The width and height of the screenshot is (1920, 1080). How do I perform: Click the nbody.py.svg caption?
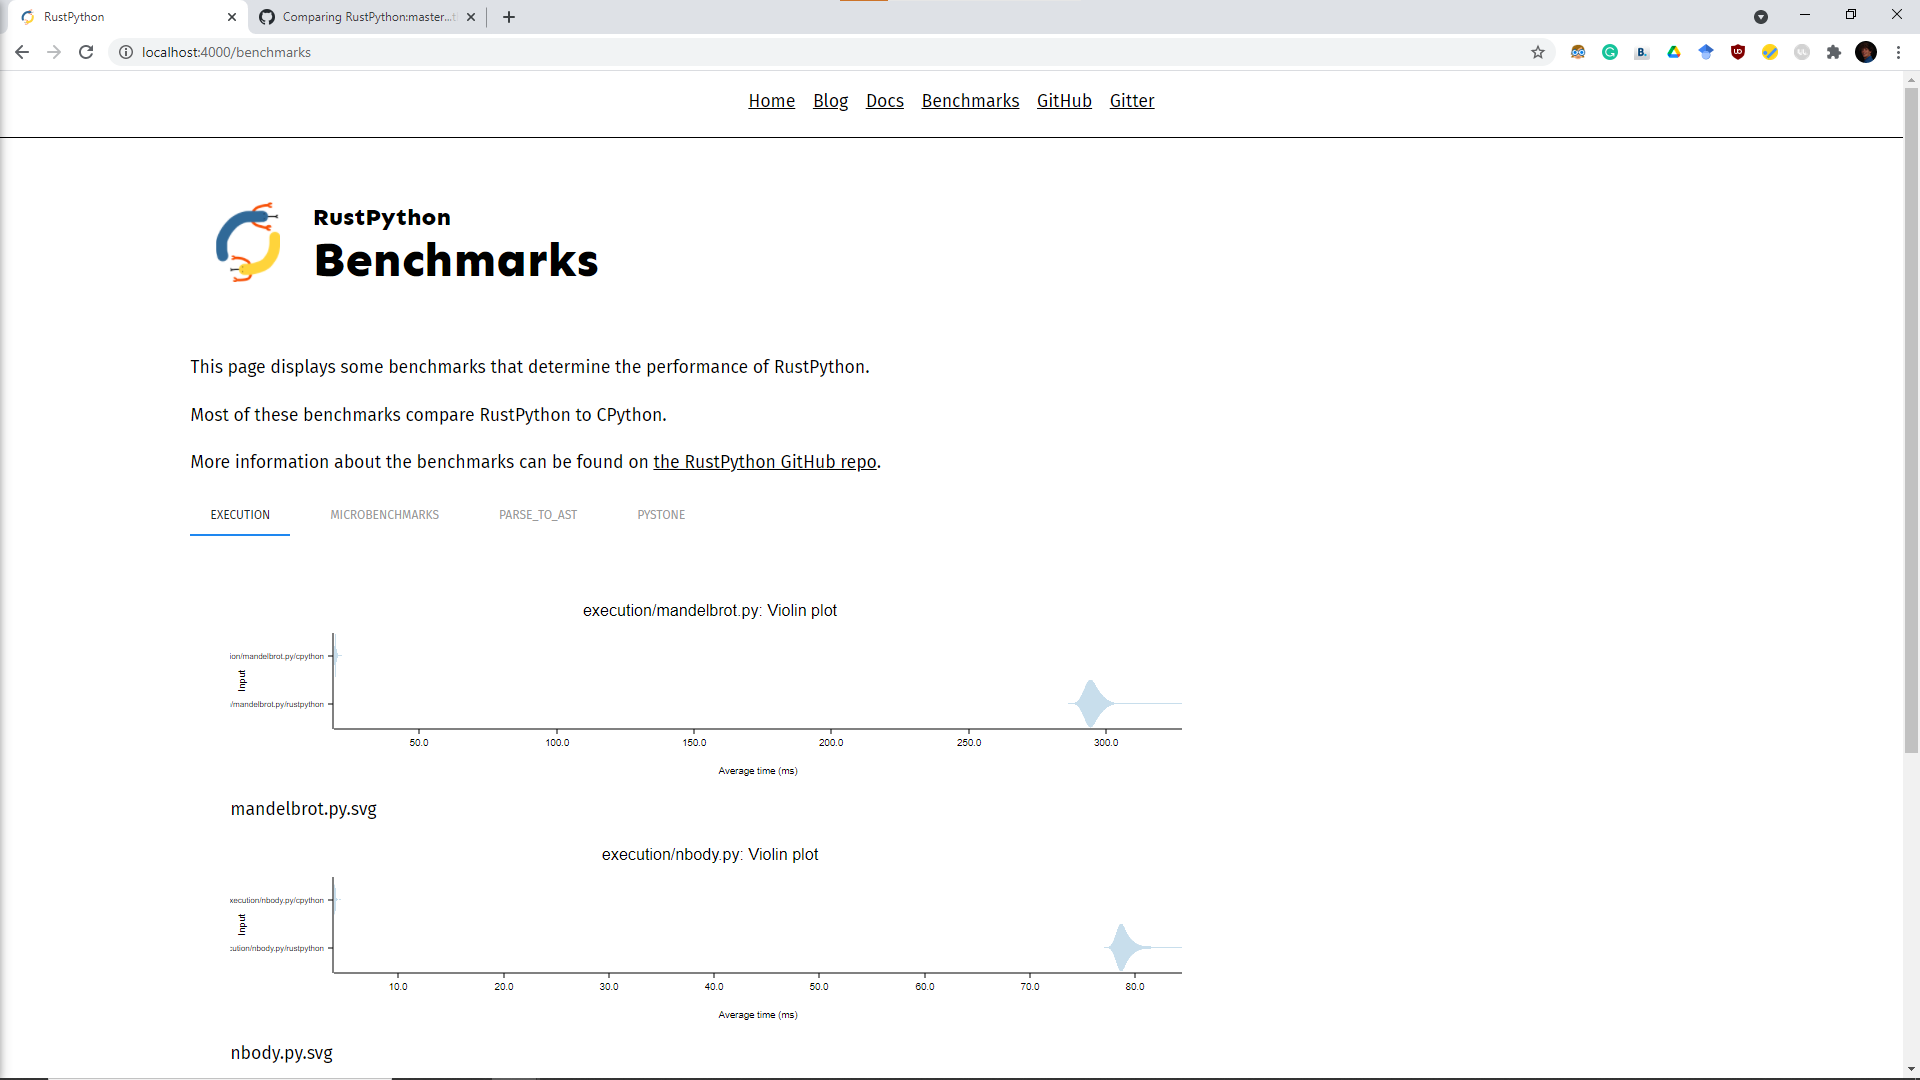[281, 1053]
